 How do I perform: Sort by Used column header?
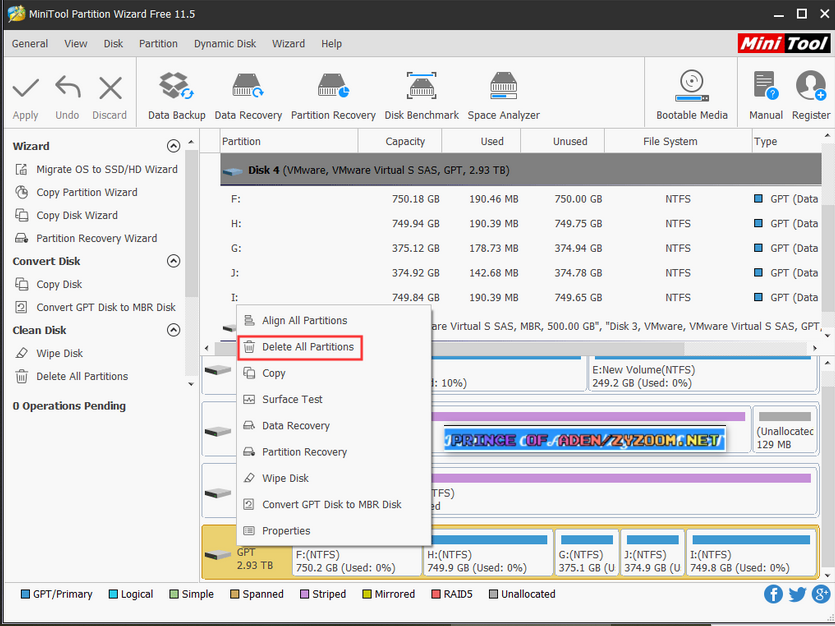[481, 141]
